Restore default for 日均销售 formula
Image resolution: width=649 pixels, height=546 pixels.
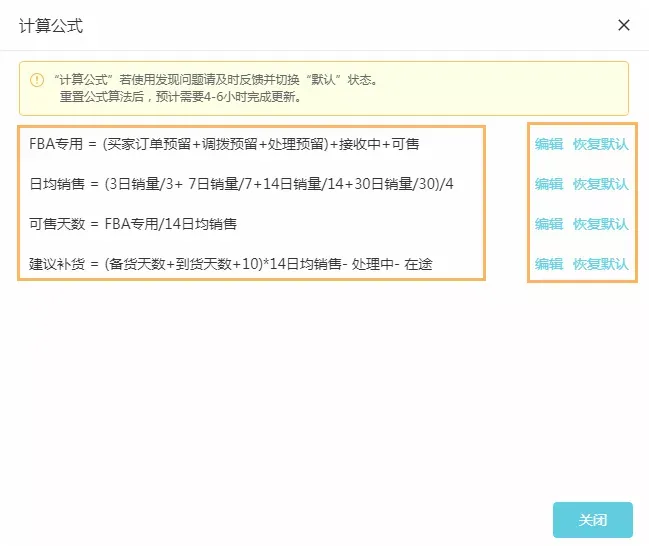(x=601, y=184)
